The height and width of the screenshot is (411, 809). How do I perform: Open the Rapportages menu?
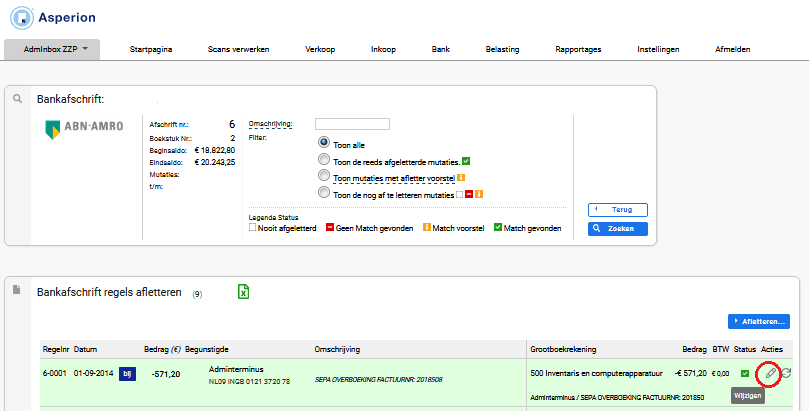coord(578,50)
